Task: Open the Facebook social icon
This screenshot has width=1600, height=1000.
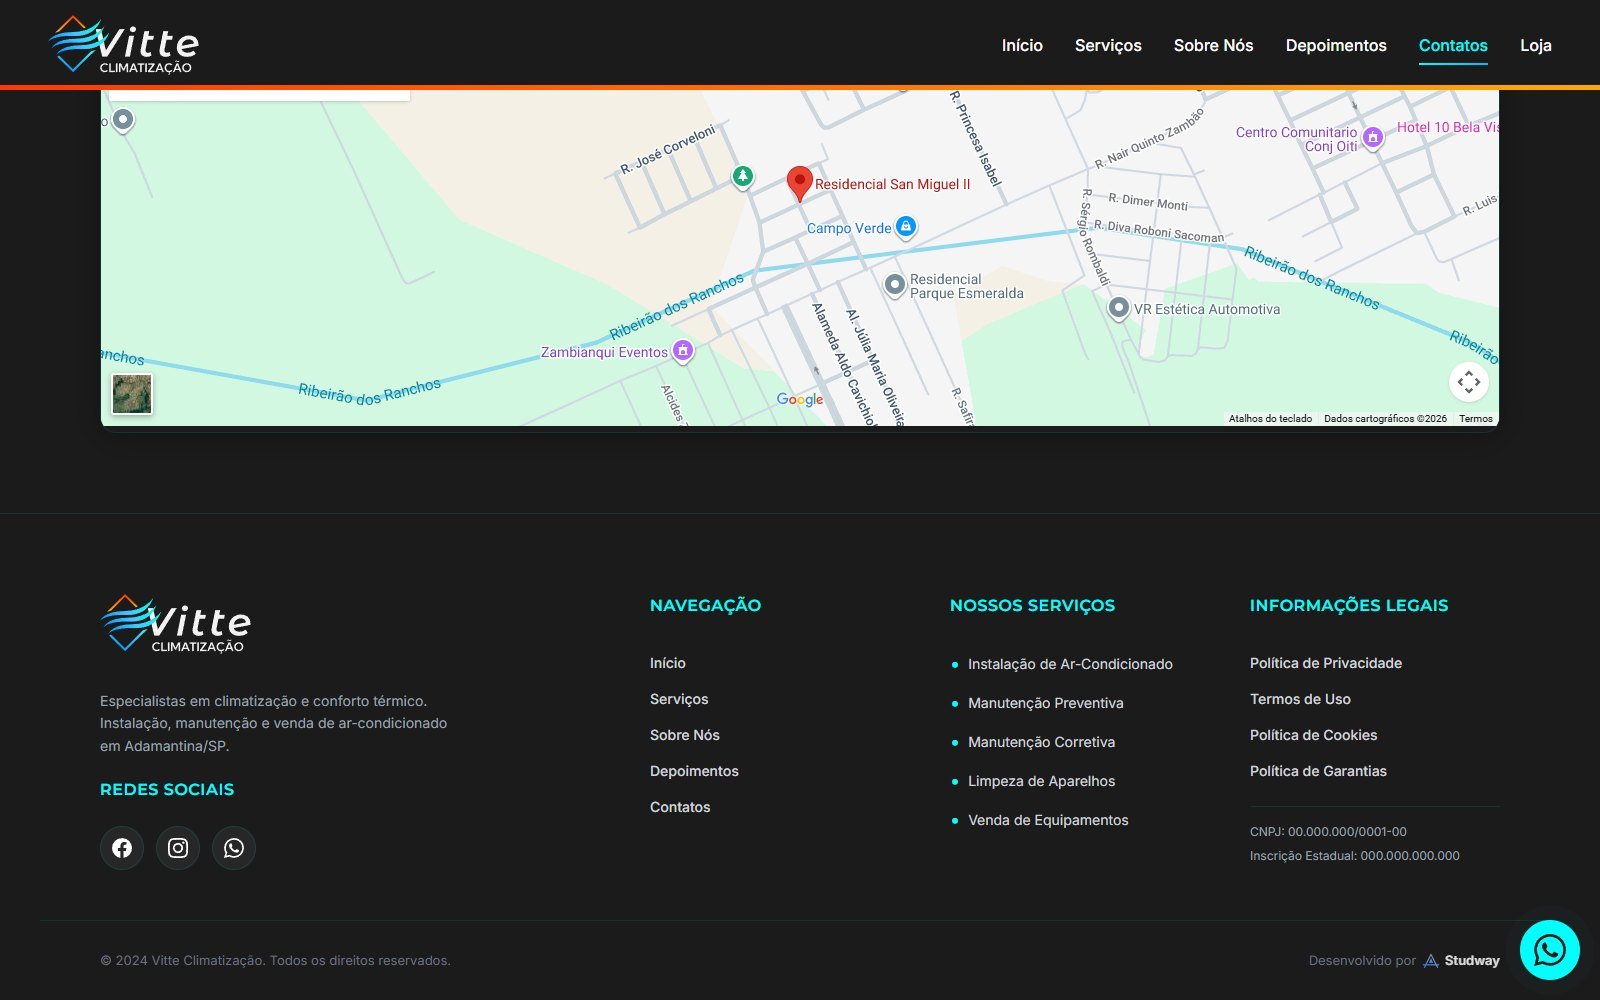Action: tap(122, 848)
